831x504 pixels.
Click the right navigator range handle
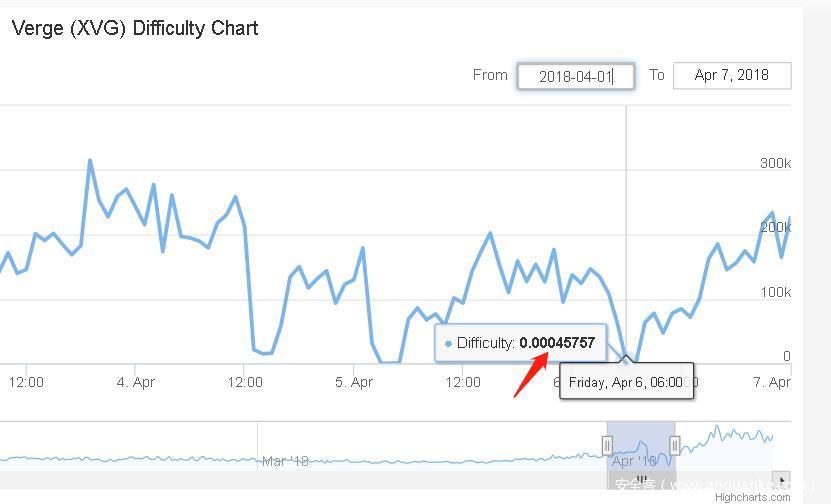pyautogui.click(x=675, y=446)
